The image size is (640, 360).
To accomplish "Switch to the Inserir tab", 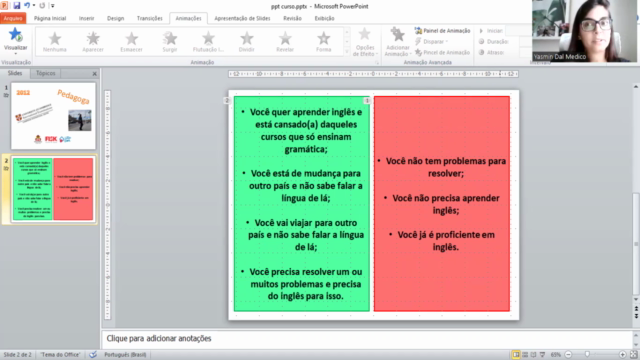I will coord(87,18).
